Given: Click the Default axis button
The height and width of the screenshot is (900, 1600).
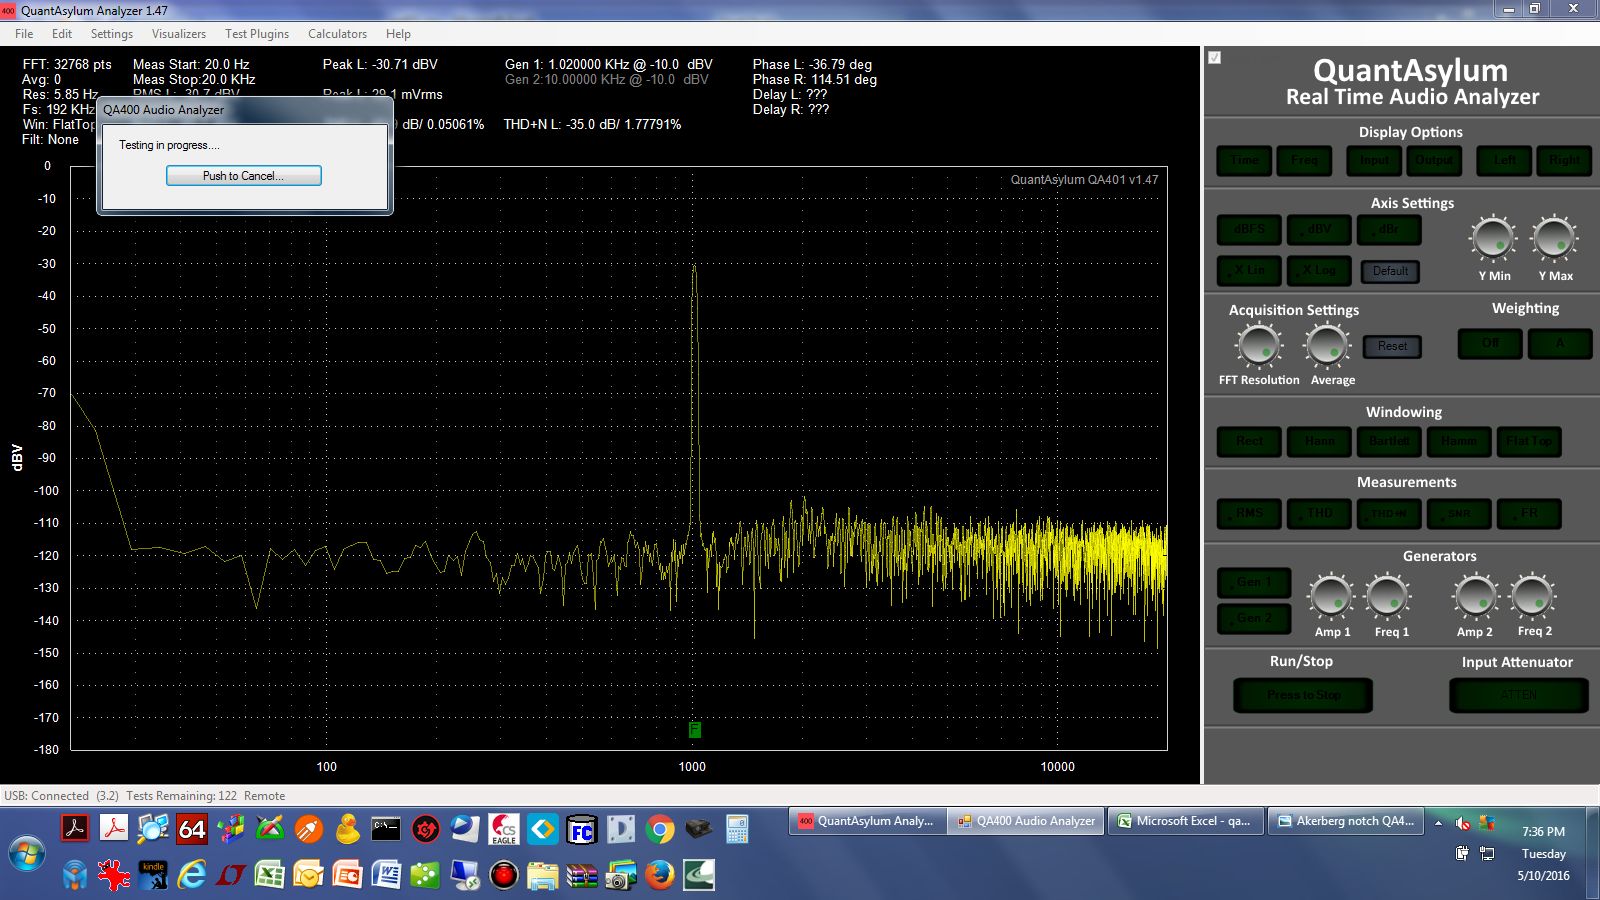Looking at the screenshot, I should 1390,271.
